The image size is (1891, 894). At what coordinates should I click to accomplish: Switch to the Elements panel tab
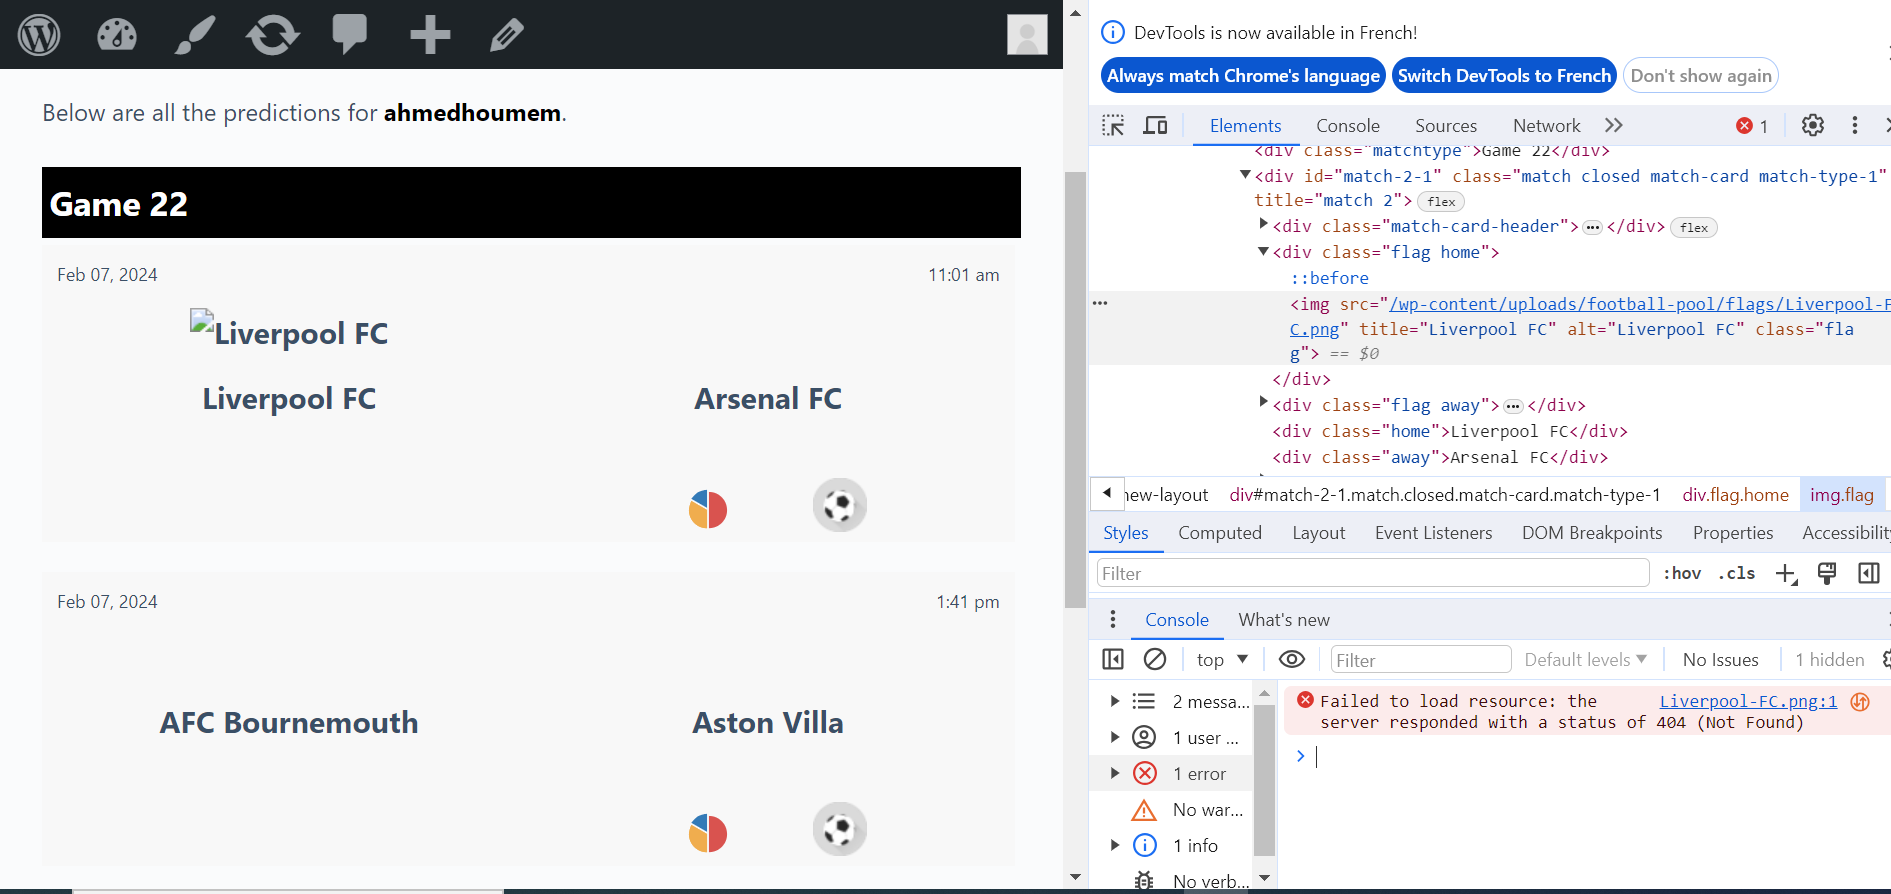[1245, 125]
